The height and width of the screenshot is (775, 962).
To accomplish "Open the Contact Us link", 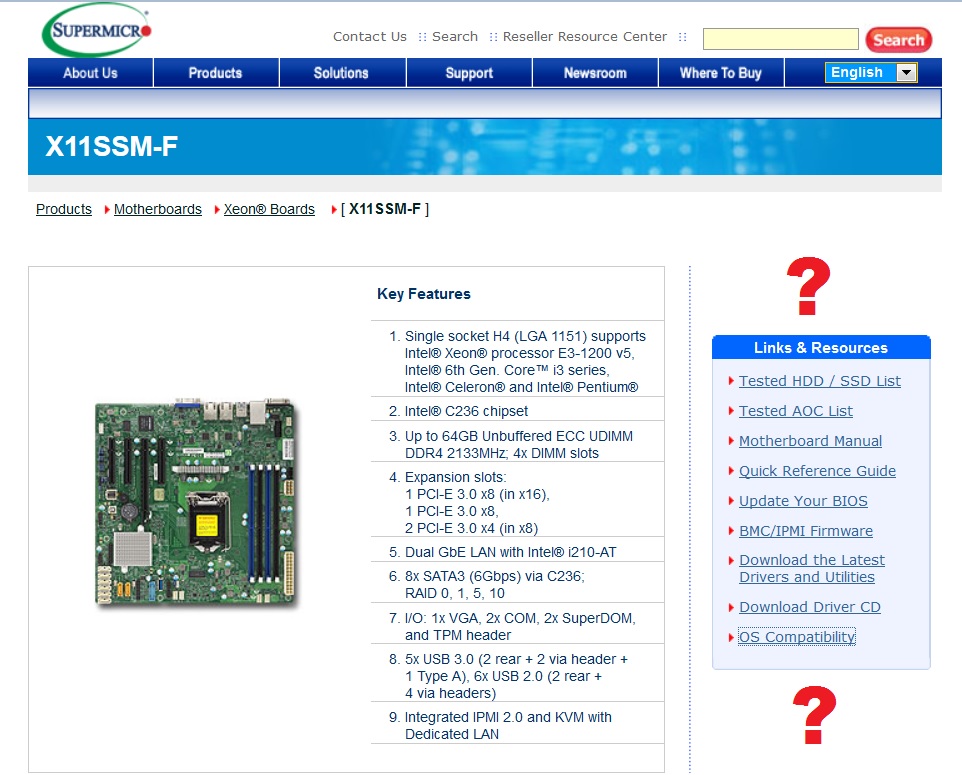I will click(x=369, y=37).
